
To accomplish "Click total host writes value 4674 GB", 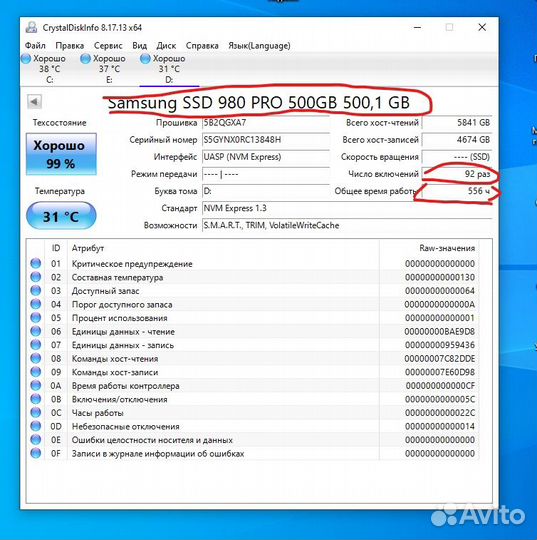I will 457,140.
